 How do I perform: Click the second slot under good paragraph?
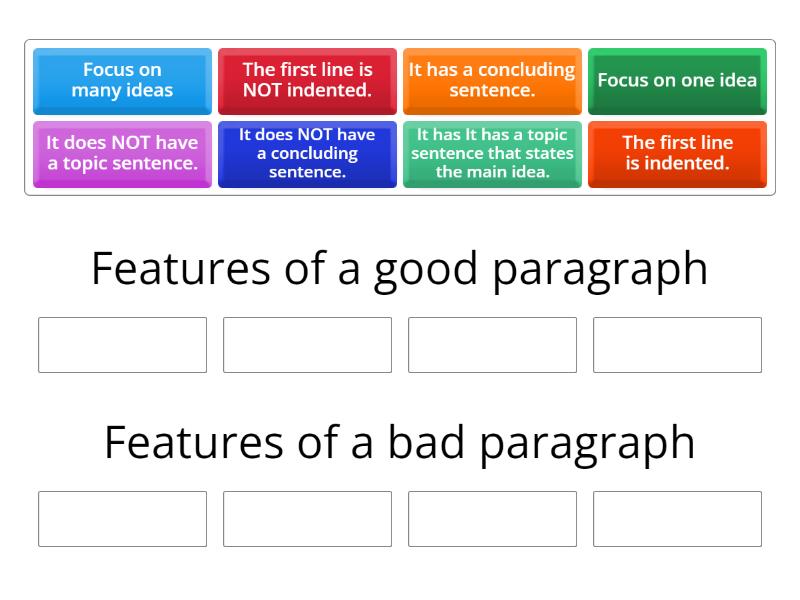coord(307,345)
